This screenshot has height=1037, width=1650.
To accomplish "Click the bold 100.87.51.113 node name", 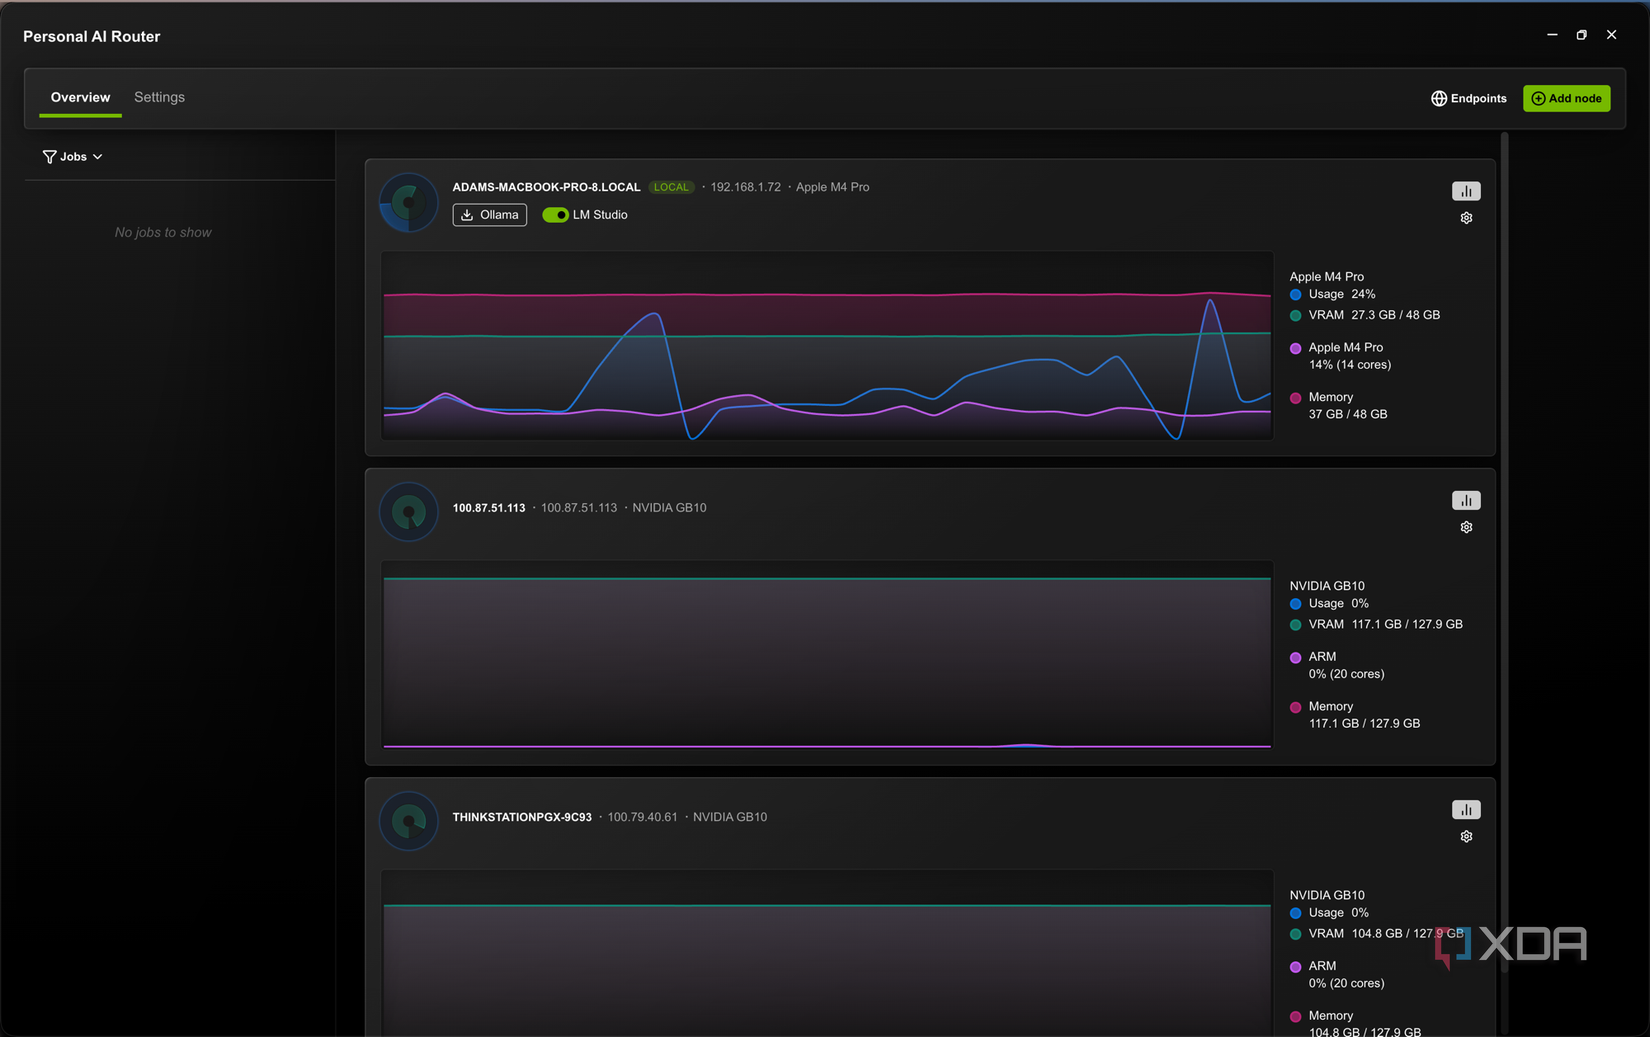I will (489, 508).
